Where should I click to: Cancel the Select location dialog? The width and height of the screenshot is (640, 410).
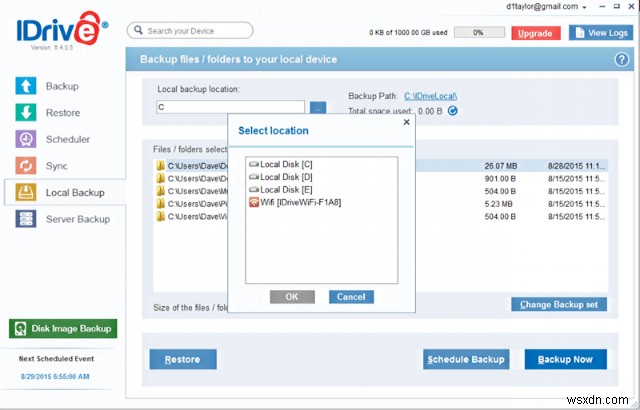[351, 297]
